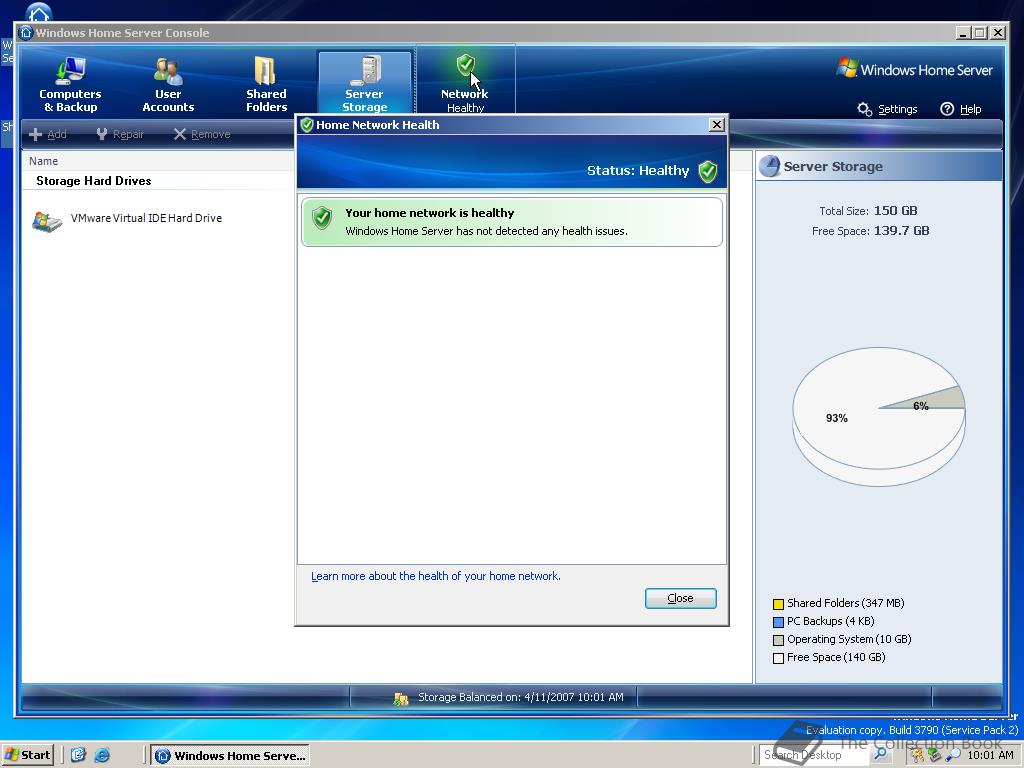Minimize the Windows Home Server Console window
Viewport: 1024px width, 768px height.
click(x=963, y=33)
